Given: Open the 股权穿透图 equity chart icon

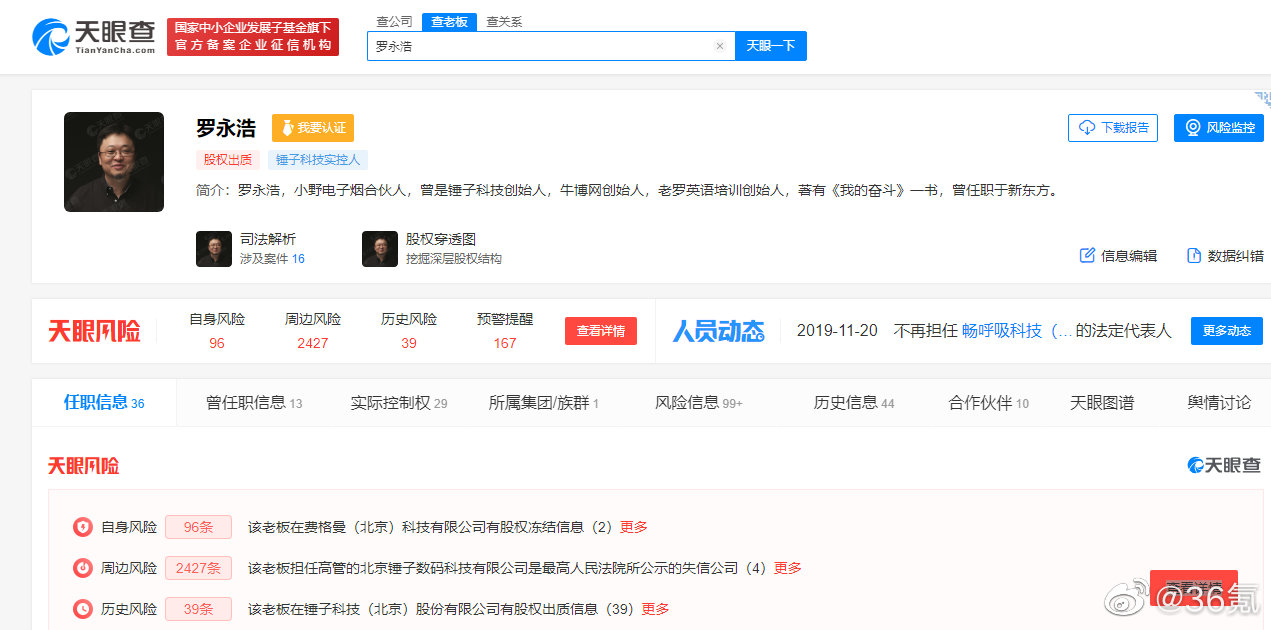Looking at the screenshot, I should point(379,248).
